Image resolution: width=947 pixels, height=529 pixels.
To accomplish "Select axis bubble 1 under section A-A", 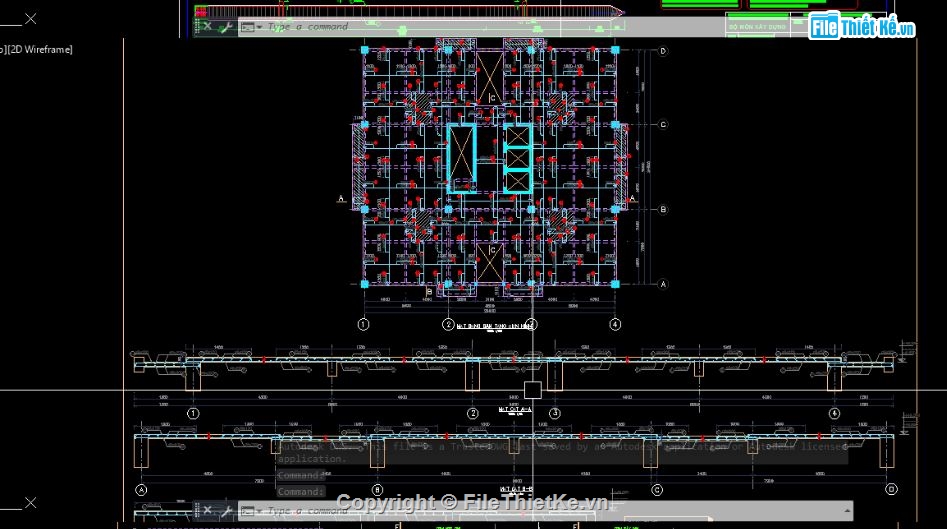I will 193,414.
